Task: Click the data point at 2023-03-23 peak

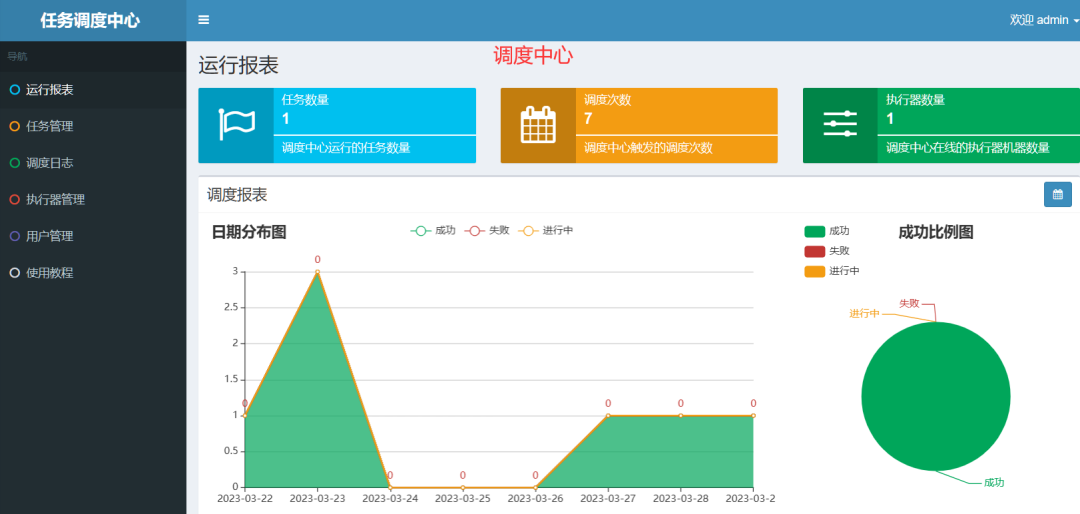Action: [x=318, y=271]
